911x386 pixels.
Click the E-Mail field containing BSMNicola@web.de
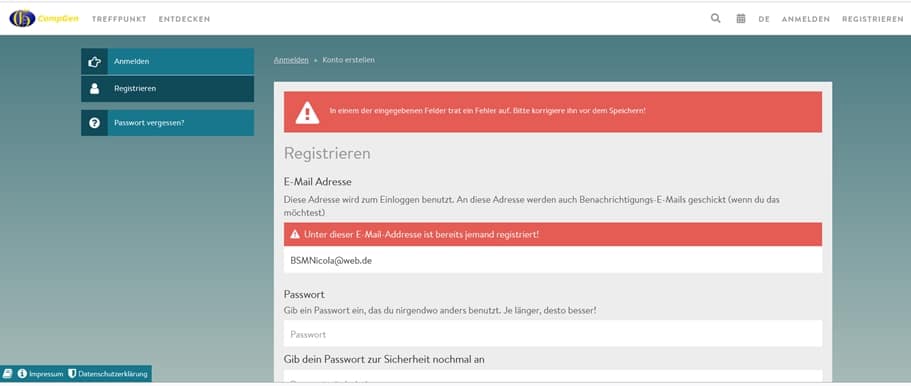pos(553,260)
